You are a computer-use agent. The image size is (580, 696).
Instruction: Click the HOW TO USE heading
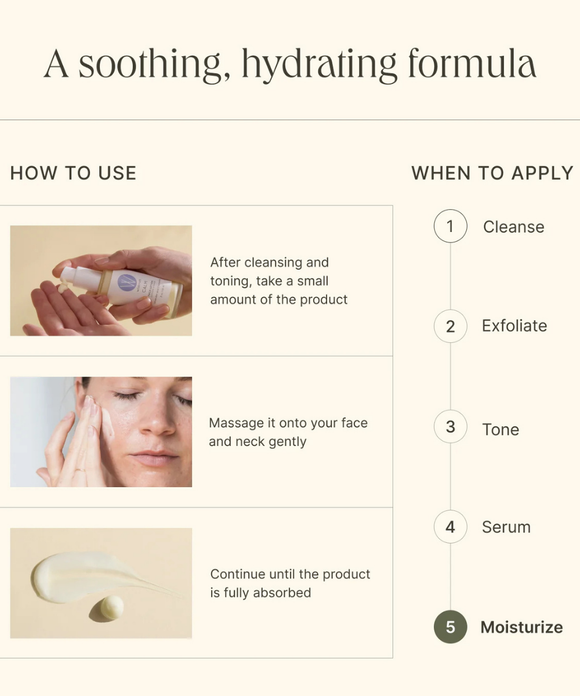[x=73, y=173]
